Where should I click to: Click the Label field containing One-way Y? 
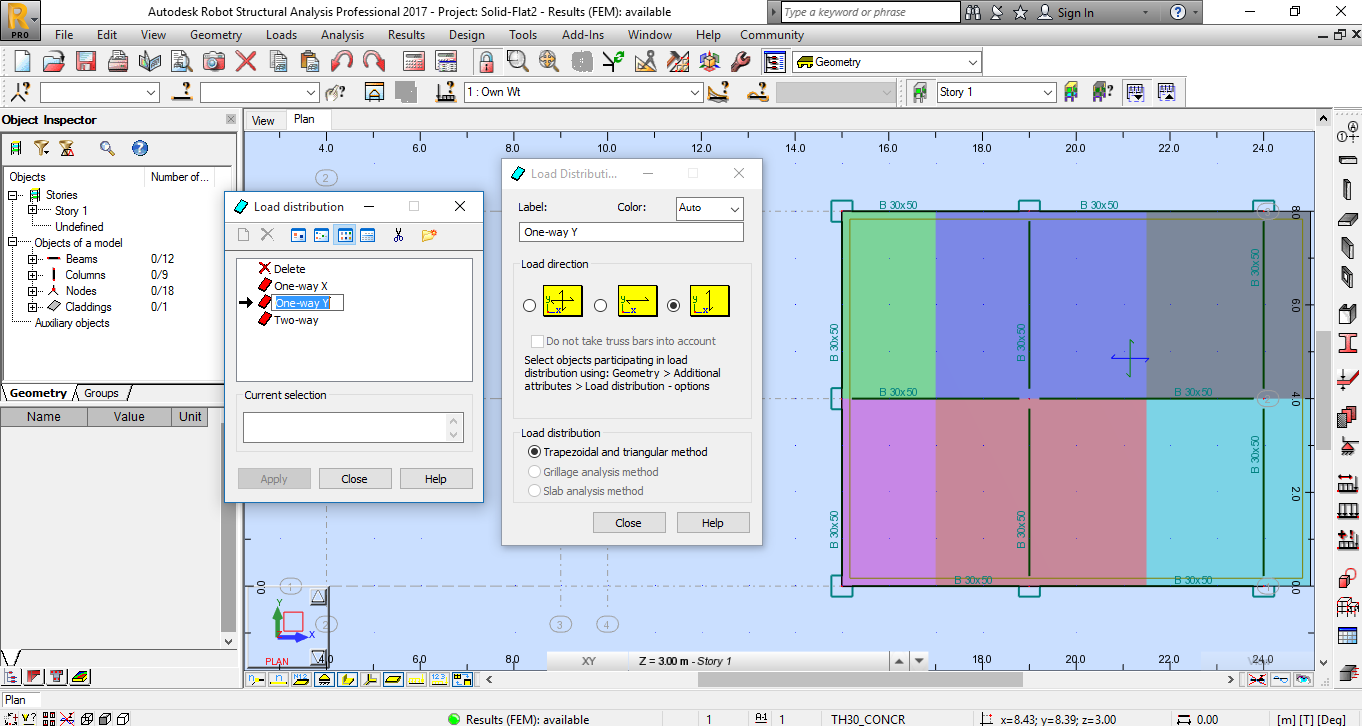pyautogui.click(x=631, y=232)
